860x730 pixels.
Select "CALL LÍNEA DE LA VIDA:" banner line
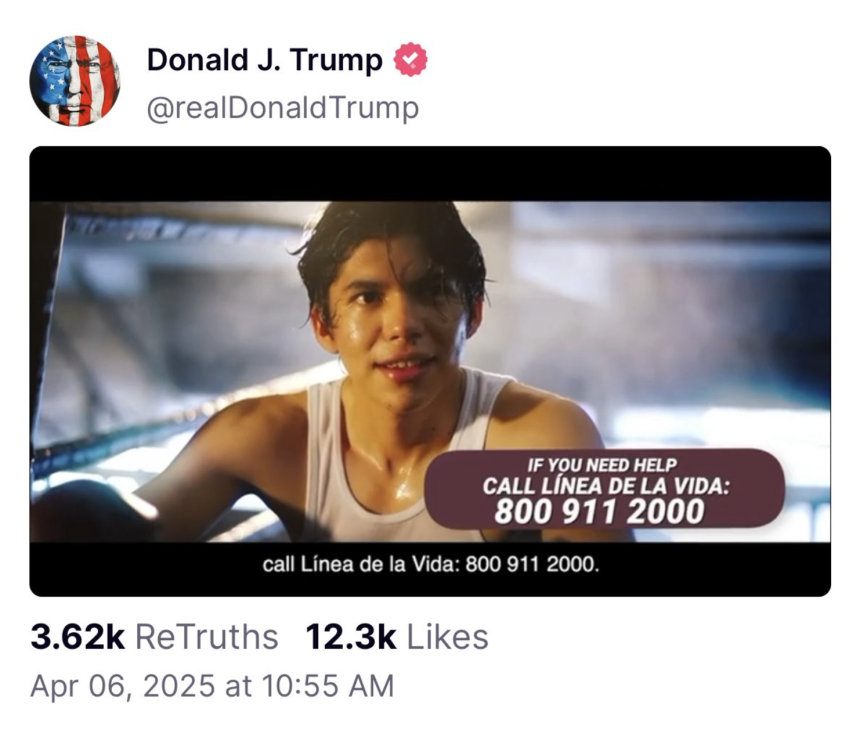click(606, 486)
